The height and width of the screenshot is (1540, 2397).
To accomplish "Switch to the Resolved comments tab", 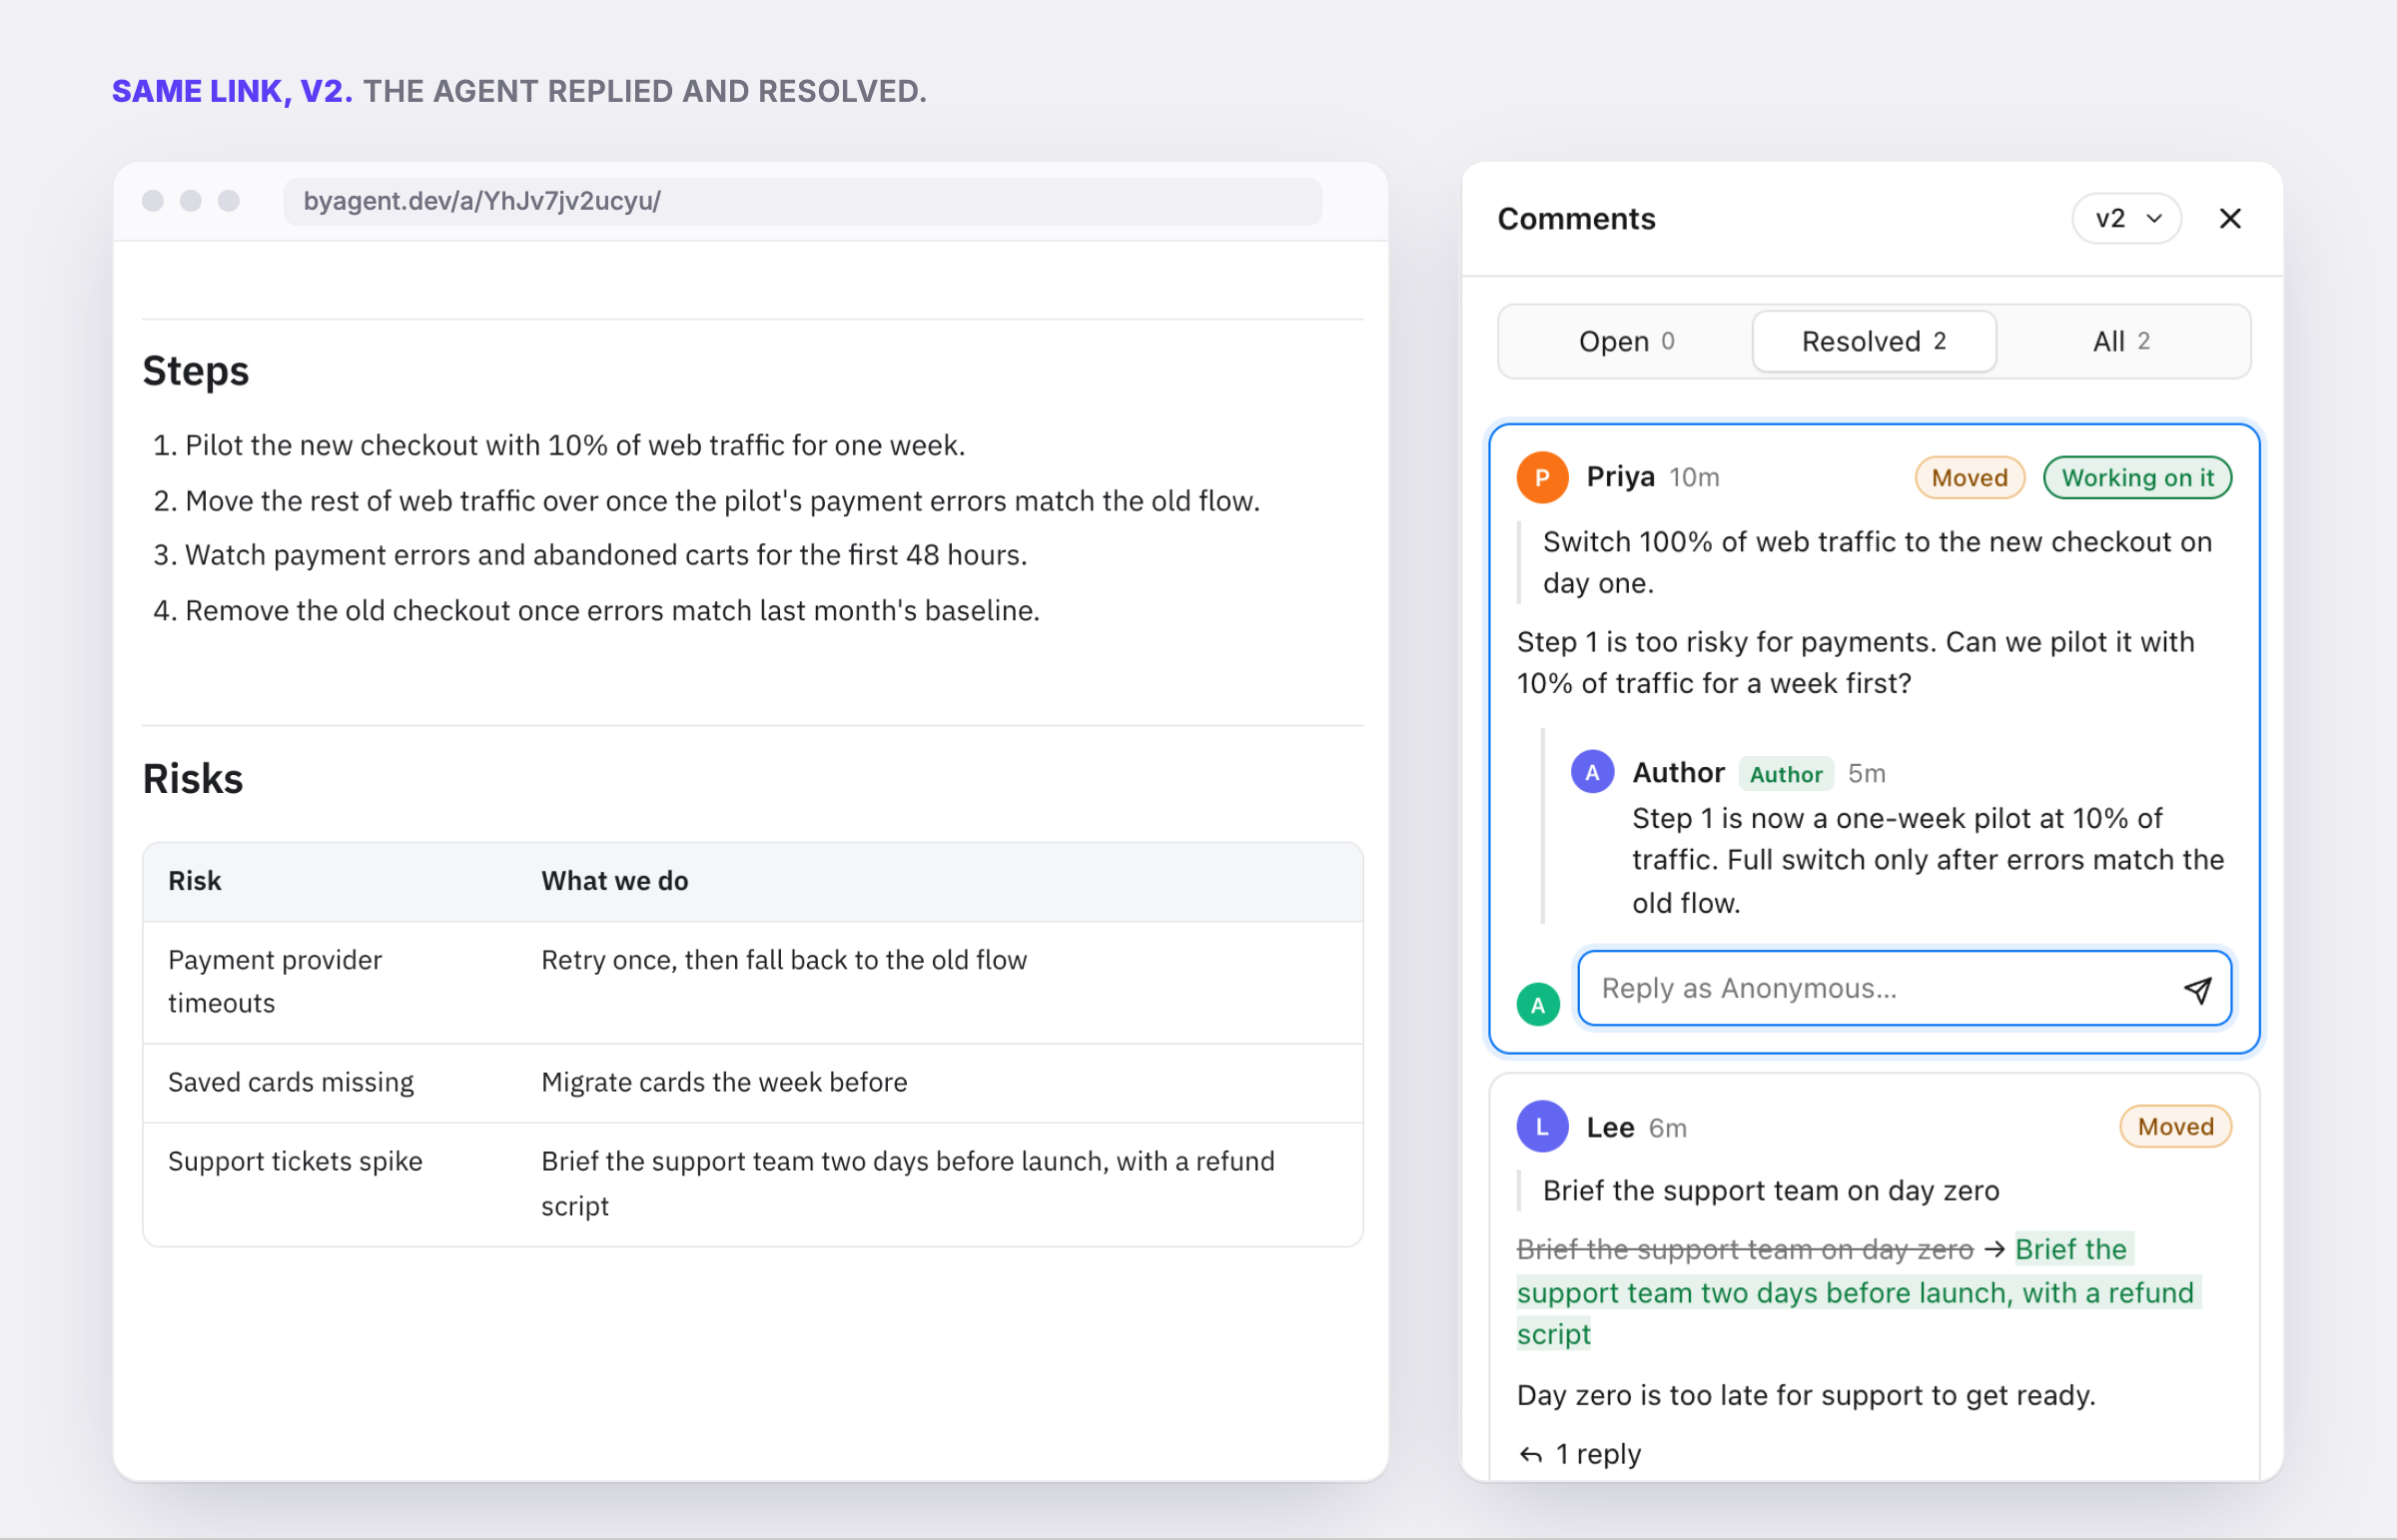I will pyautogui.click(x=1873, y=342).
